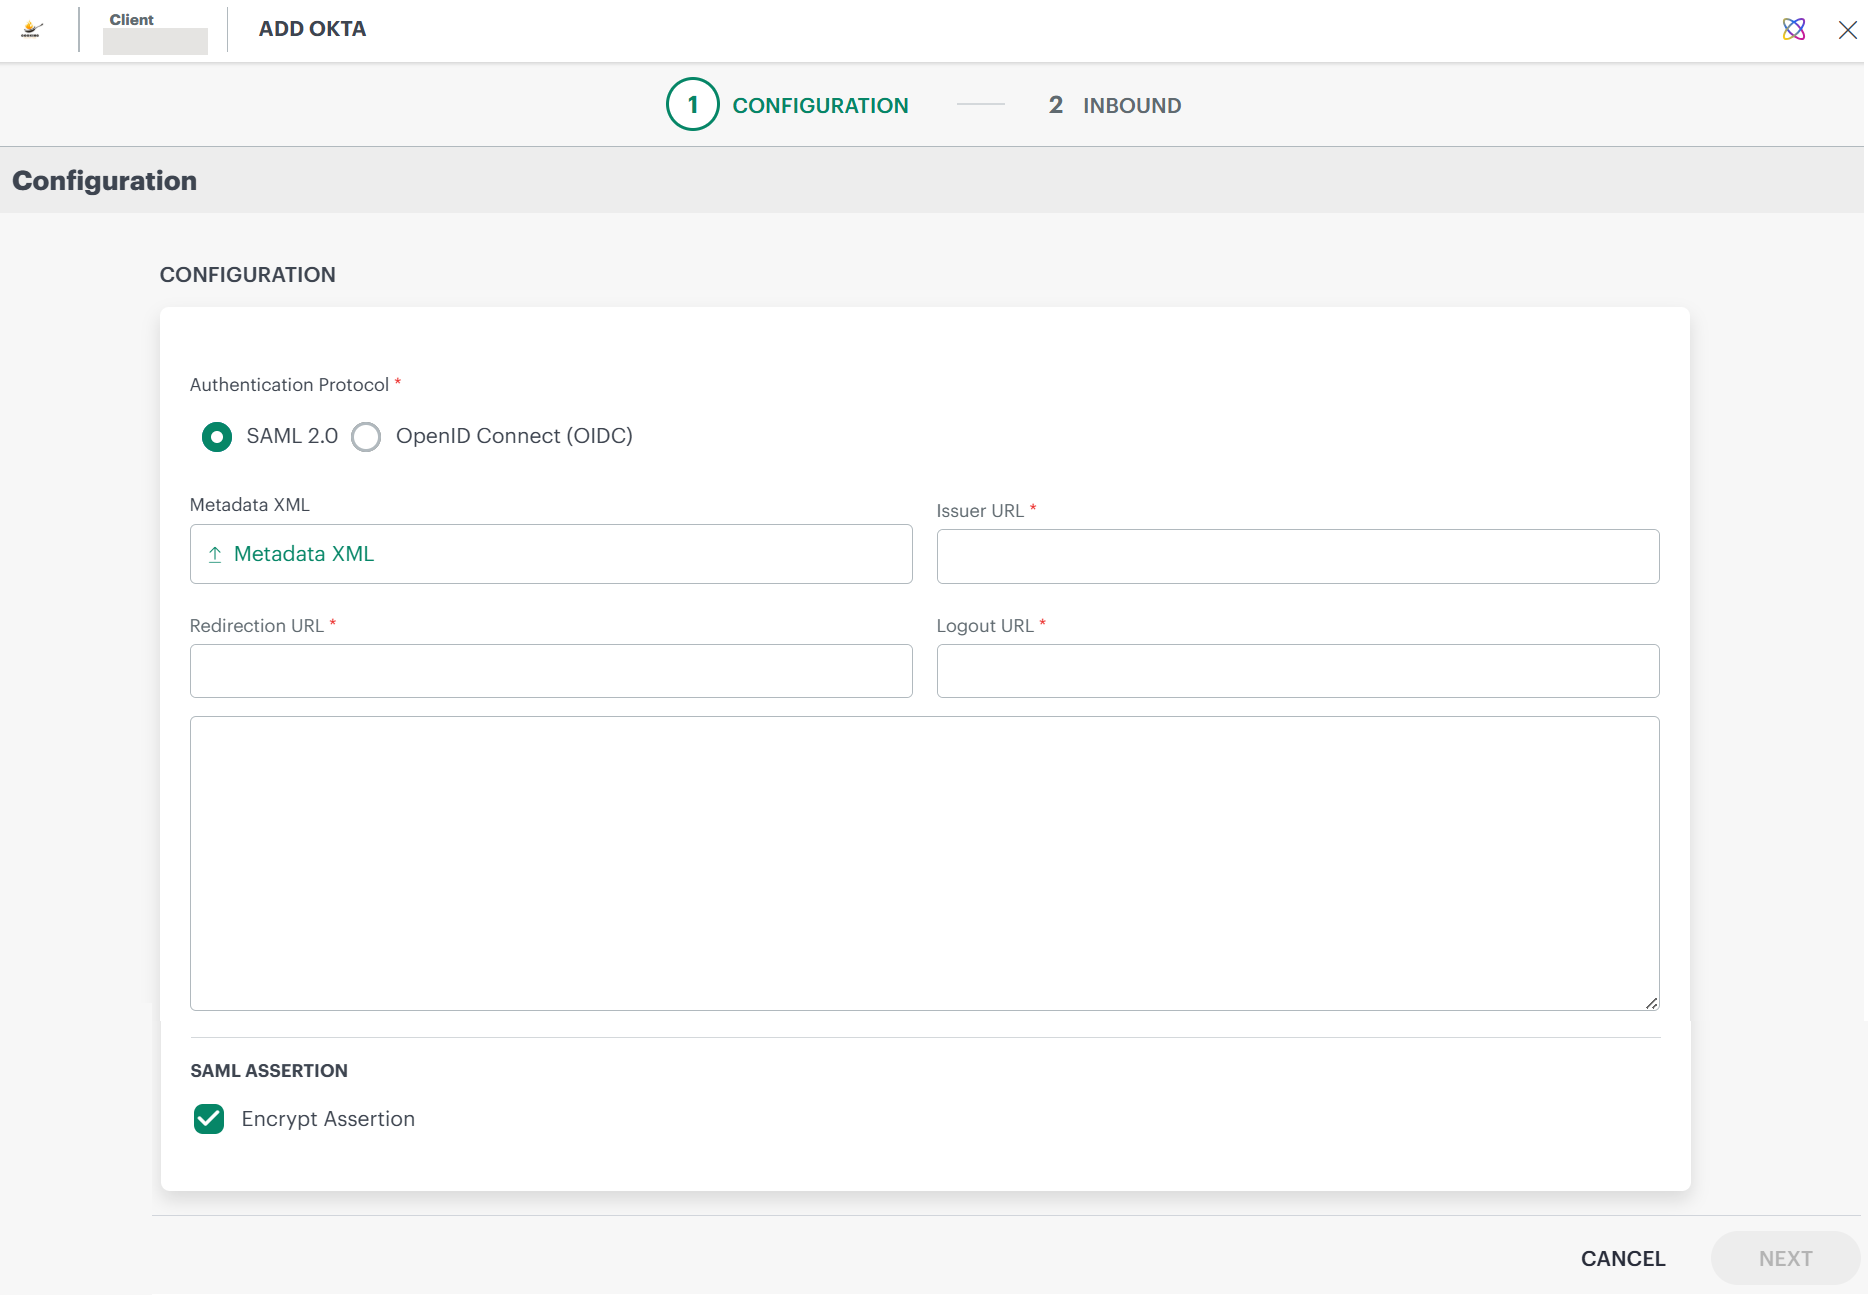This screenshot has width=1868, height=1295.
Task: Open the colorful atom assistant icon
Action: pos(1794,29)
